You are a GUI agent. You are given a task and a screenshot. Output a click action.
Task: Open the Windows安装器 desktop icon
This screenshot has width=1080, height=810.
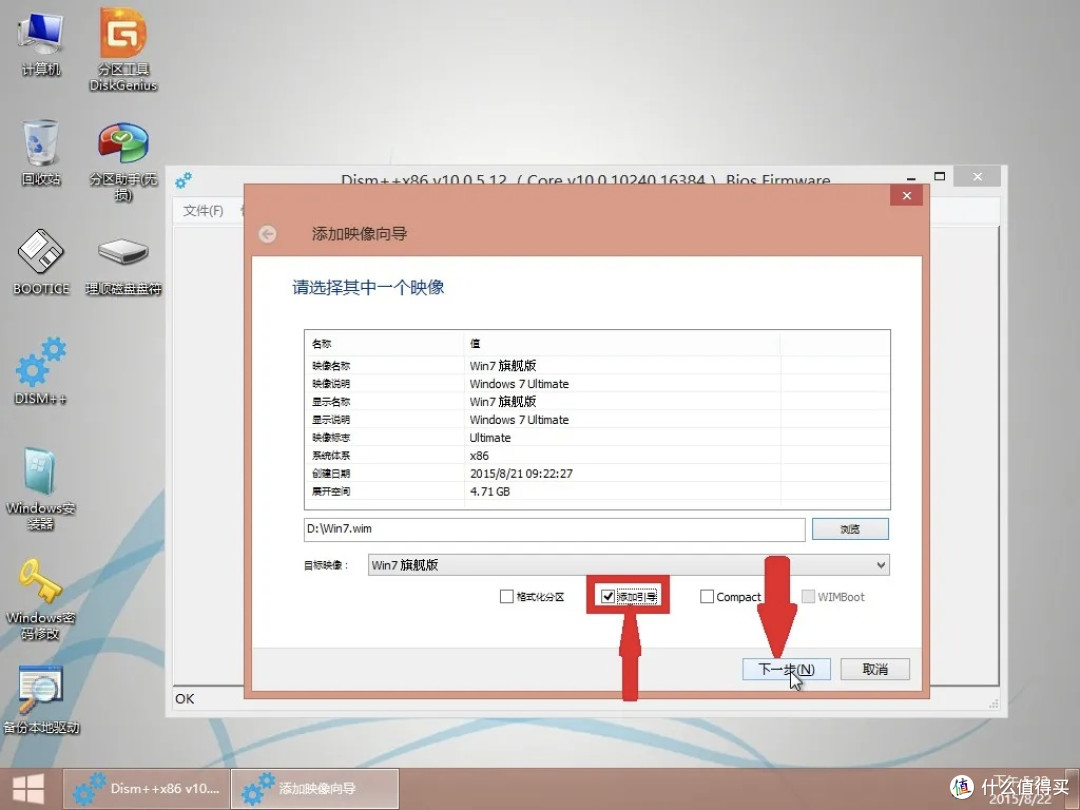pos(41,488)
